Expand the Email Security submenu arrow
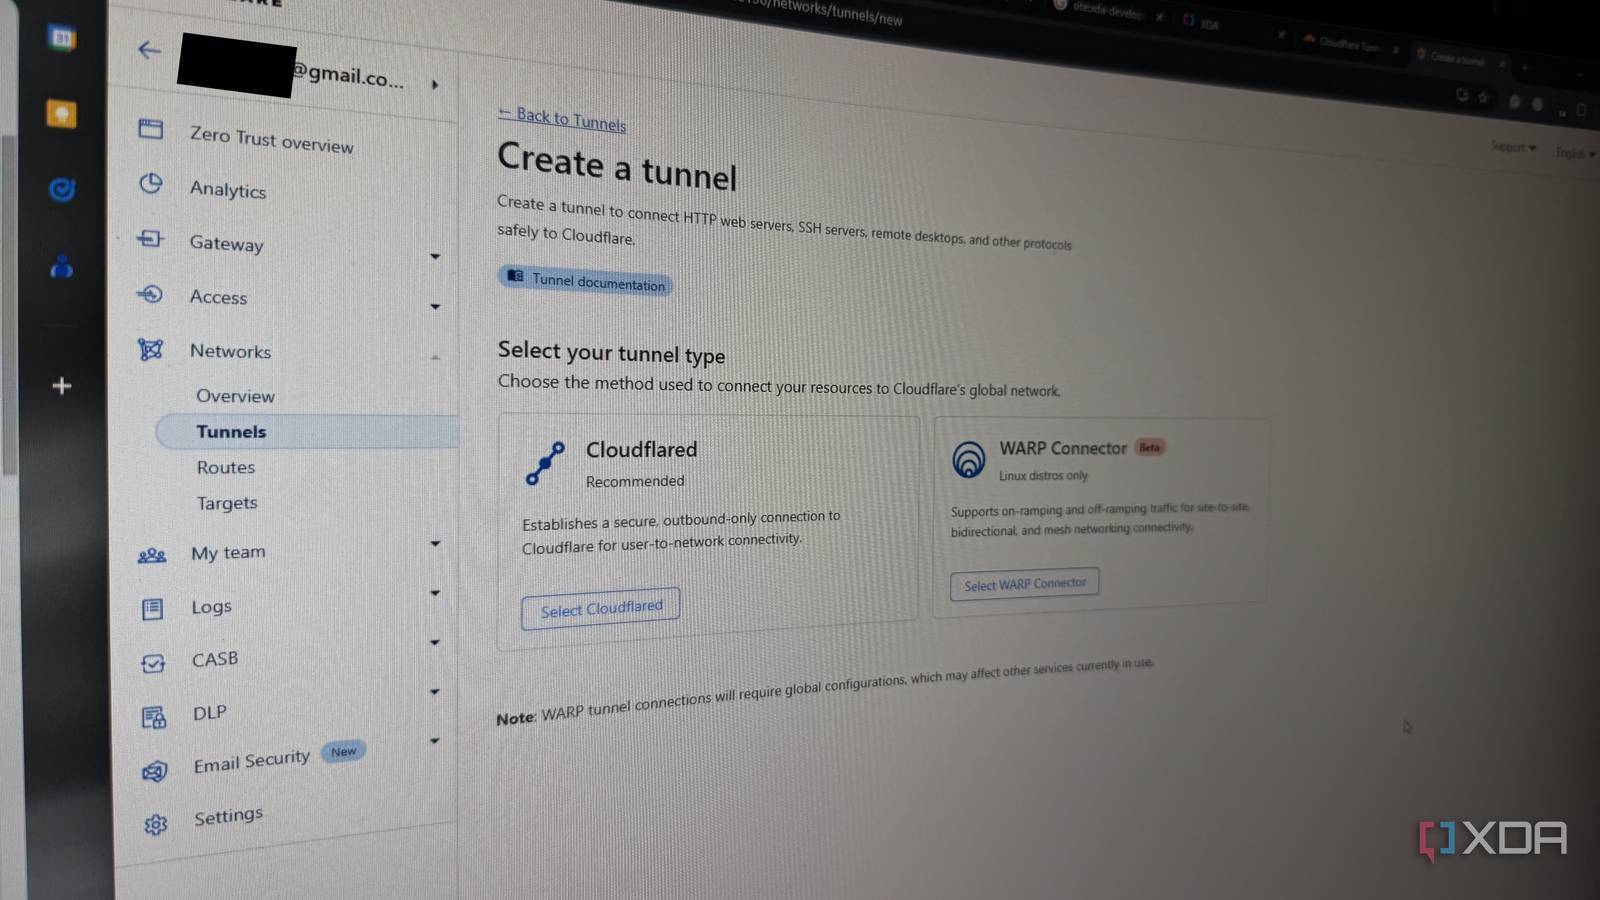Screen dimensions: 1600x900 pyautogui.click(x=435, y=741)
